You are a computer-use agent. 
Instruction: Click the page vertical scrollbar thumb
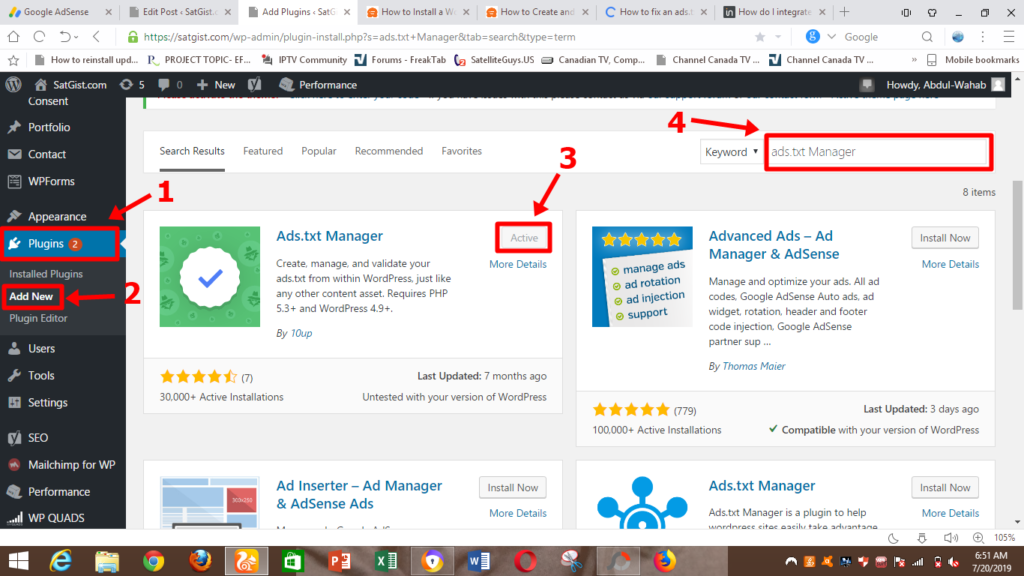point(1017,246)
